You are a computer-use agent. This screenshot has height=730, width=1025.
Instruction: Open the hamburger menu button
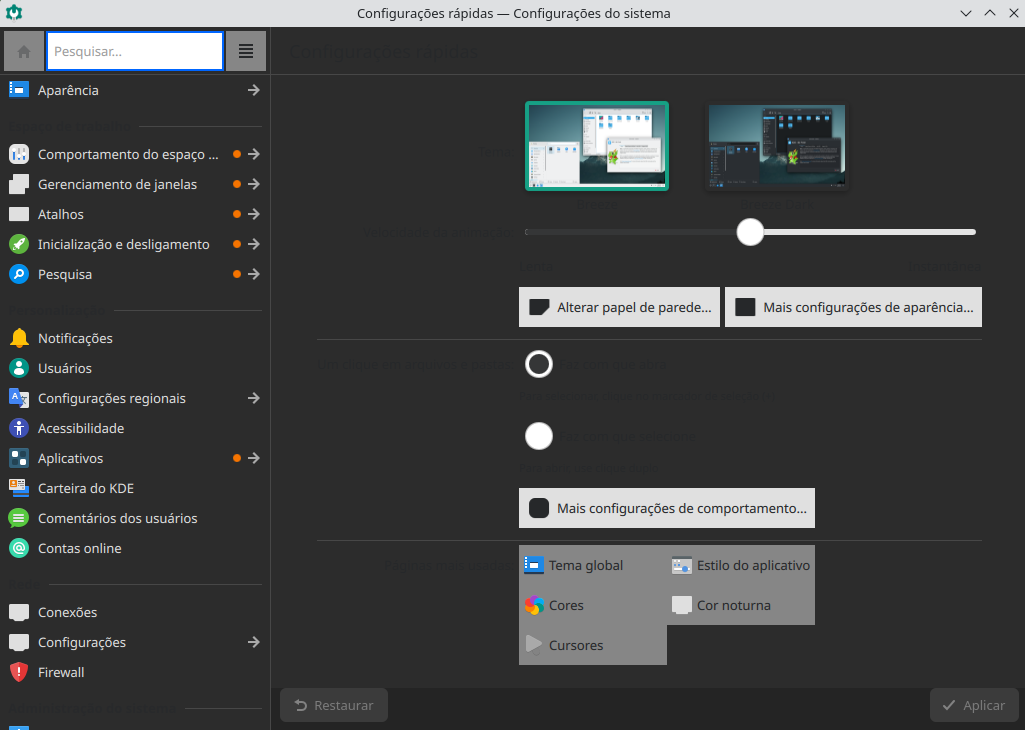246,51
